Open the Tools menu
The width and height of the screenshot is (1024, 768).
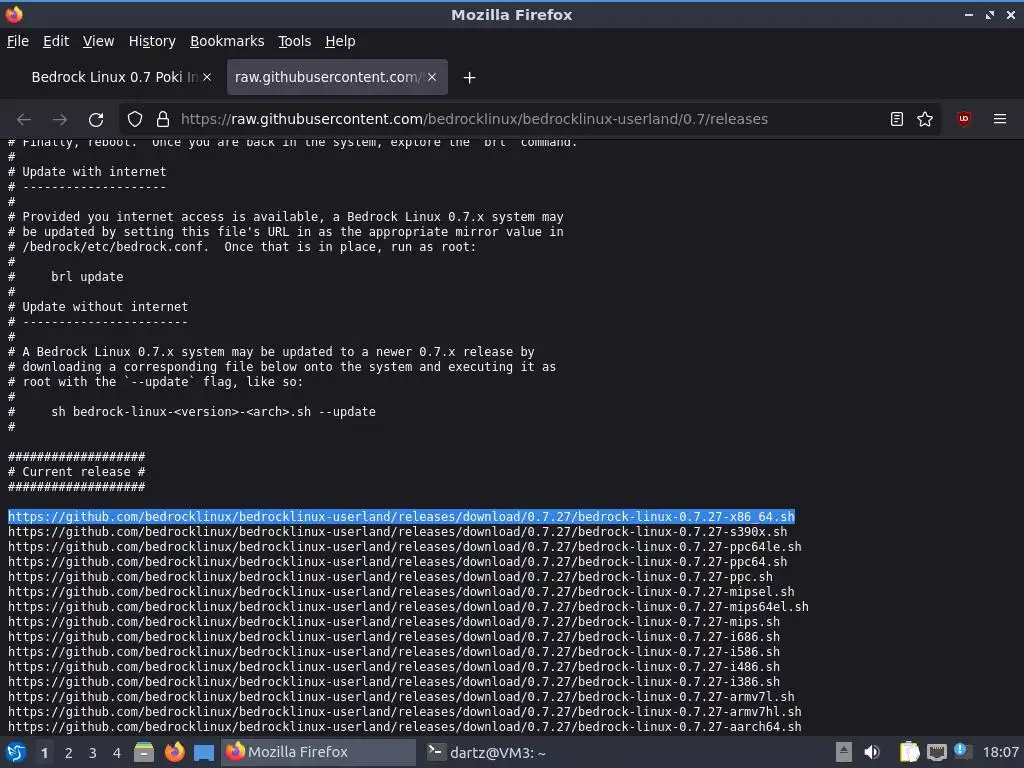[295, 41]
